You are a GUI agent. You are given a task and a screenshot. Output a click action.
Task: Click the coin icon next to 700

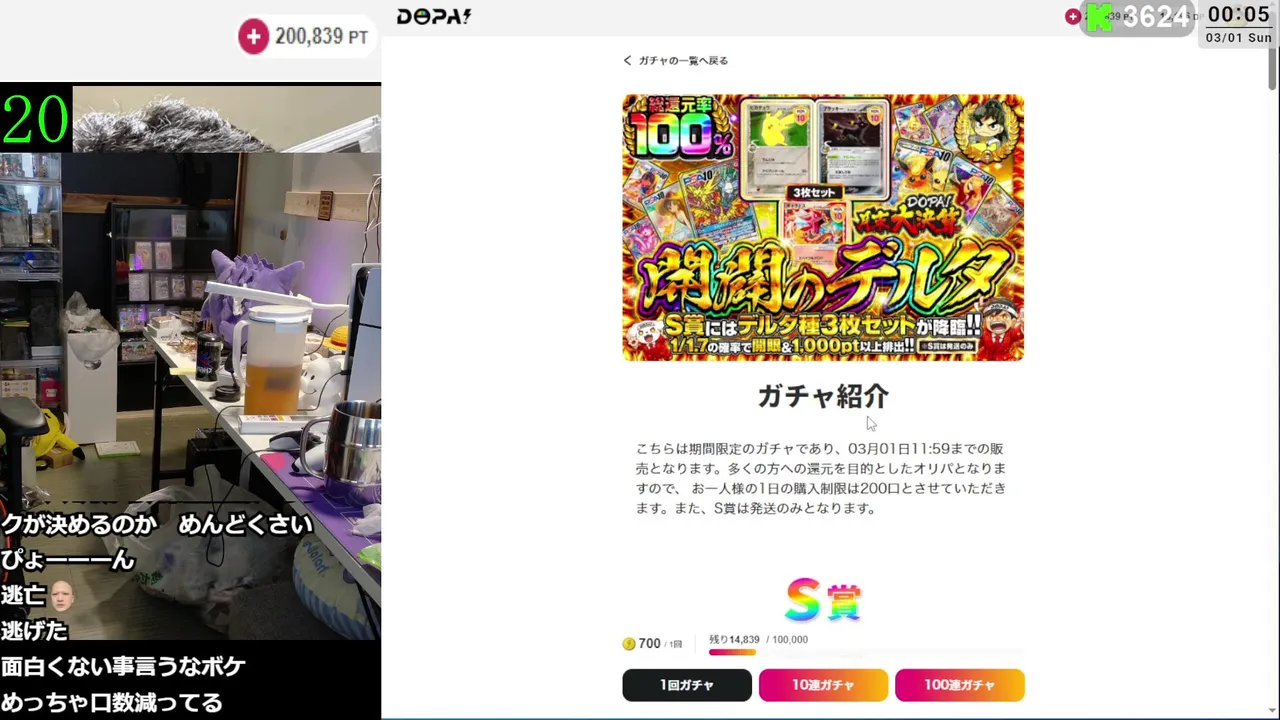[x=629, y=643]
